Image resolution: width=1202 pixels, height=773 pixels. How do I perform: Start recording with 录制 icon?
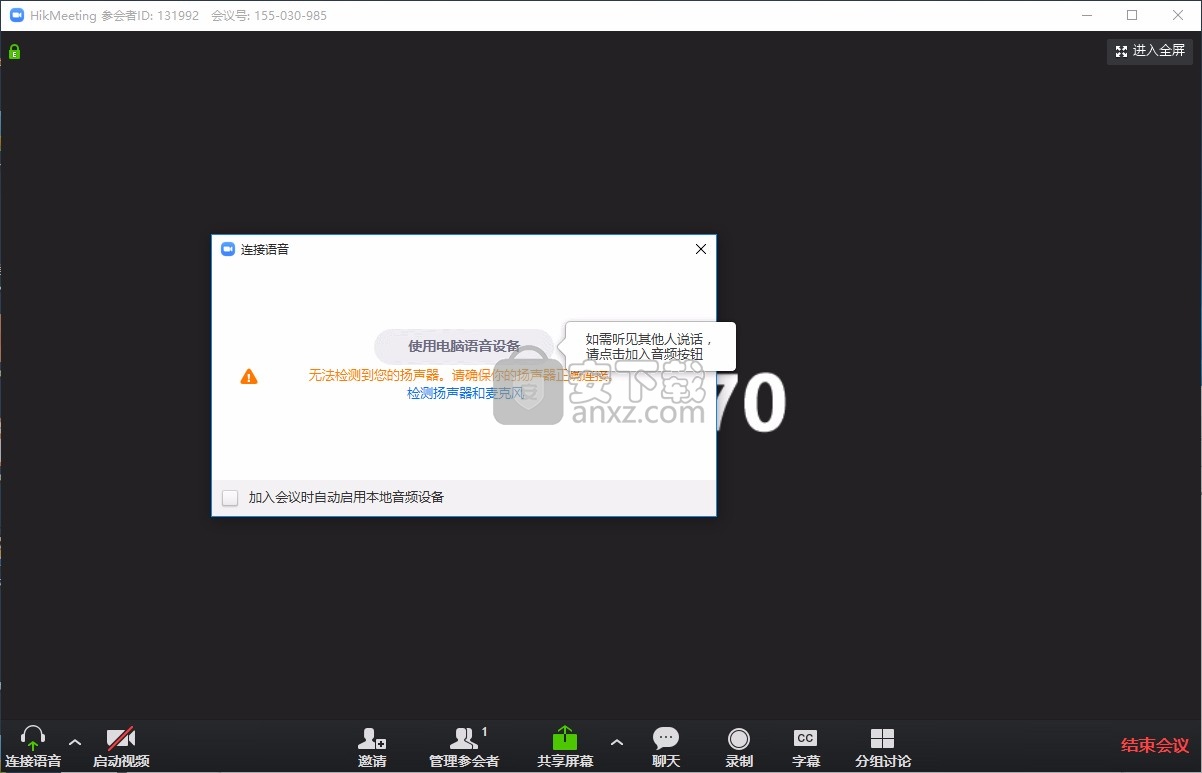(x=739, y=739)
